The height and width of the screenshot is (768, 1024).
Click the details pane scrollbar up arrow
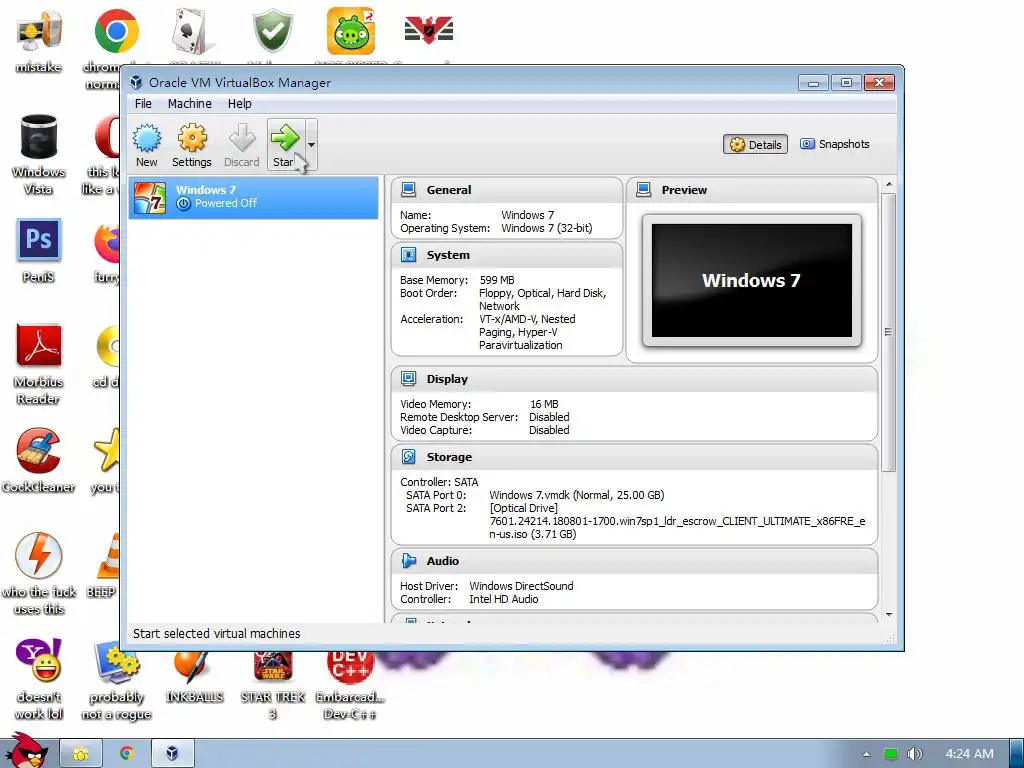tap(888, 185)
